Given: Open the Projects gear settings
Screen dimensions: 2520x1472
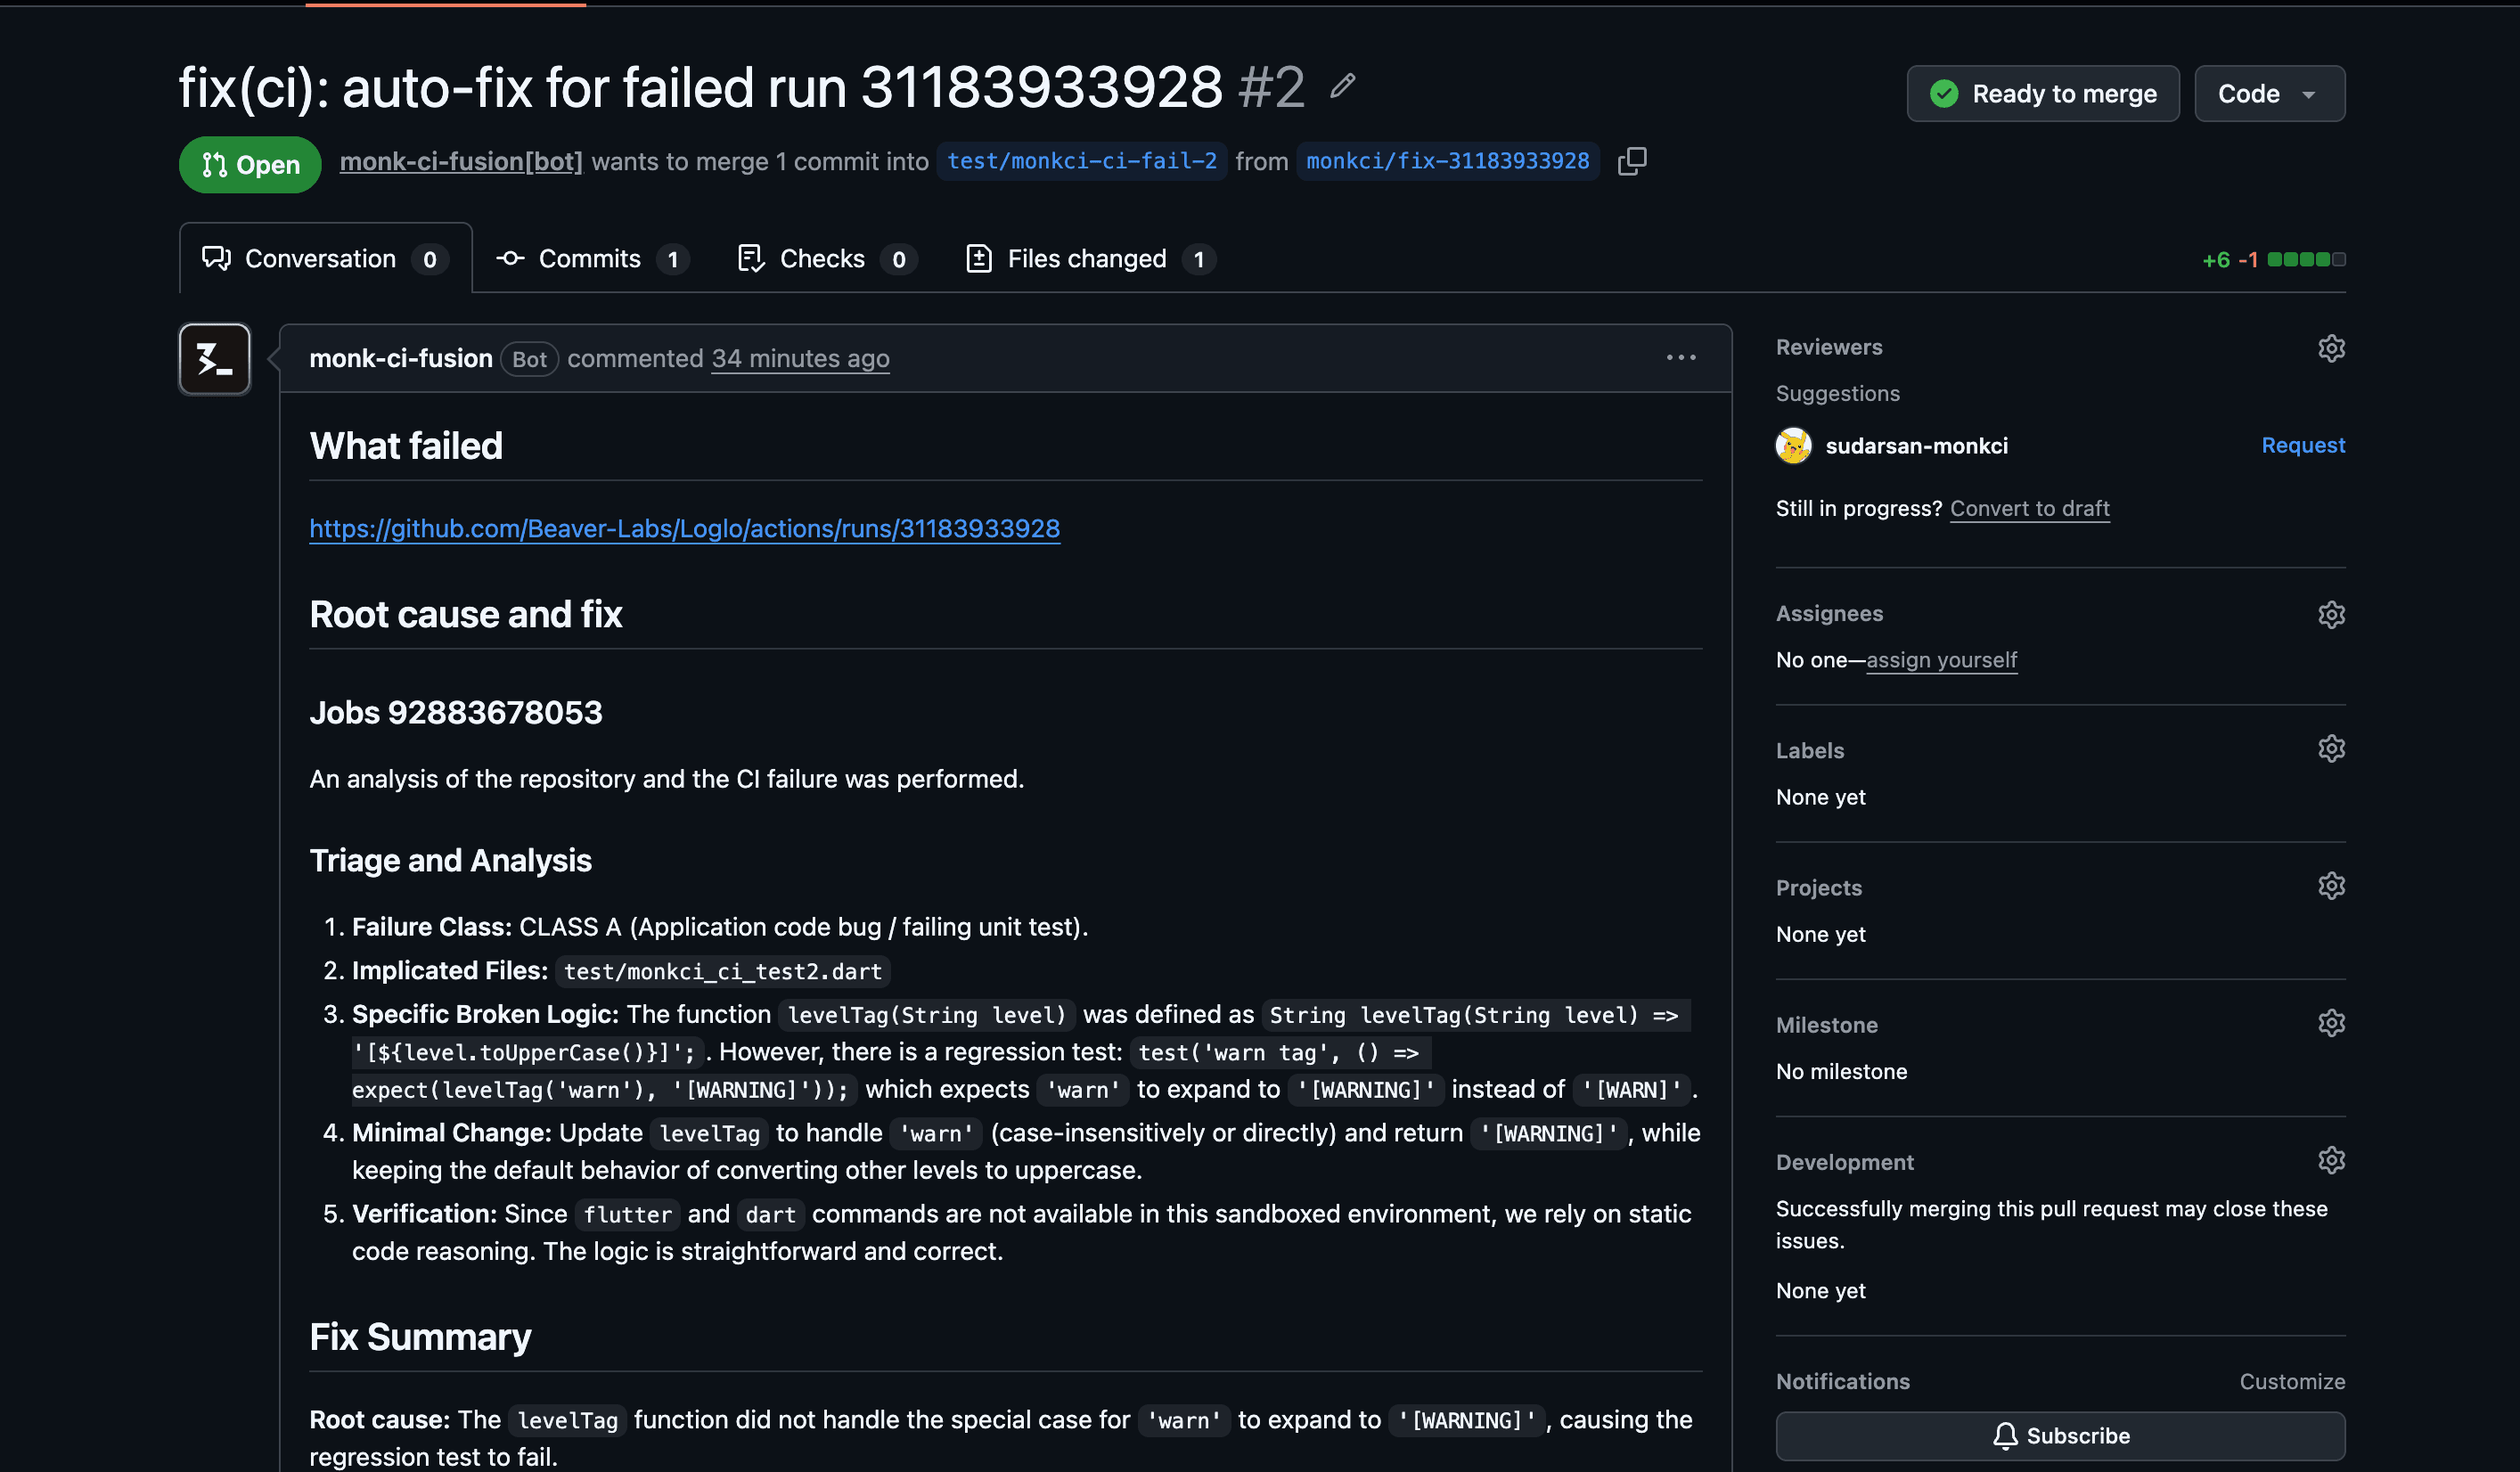Looking at the screenshot, I should point(2331,886).
